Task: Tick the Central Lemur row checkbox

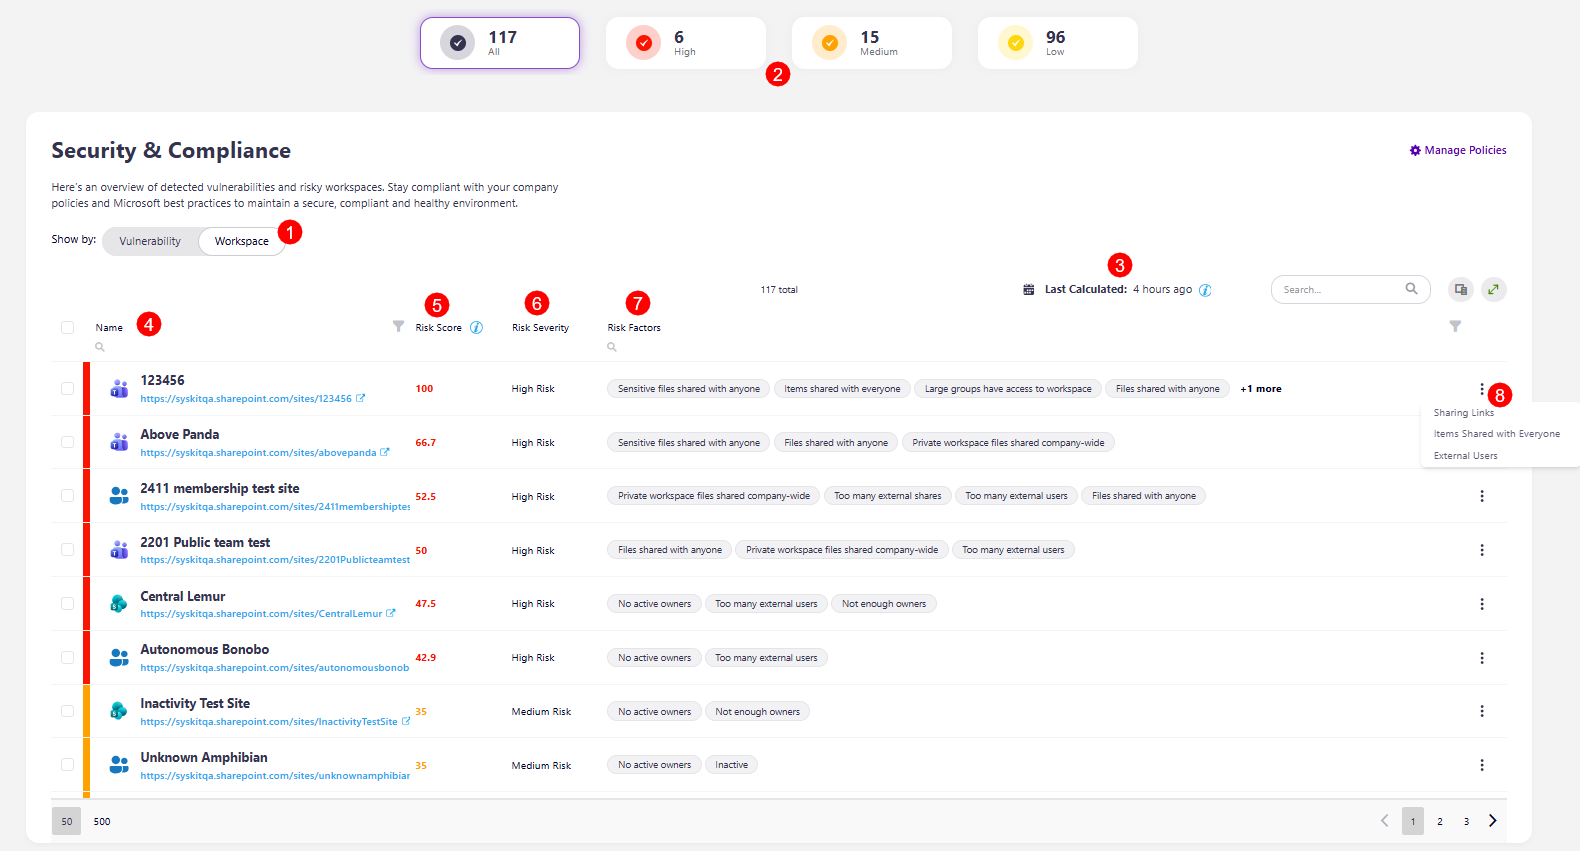Action: (x=67, y=604)
